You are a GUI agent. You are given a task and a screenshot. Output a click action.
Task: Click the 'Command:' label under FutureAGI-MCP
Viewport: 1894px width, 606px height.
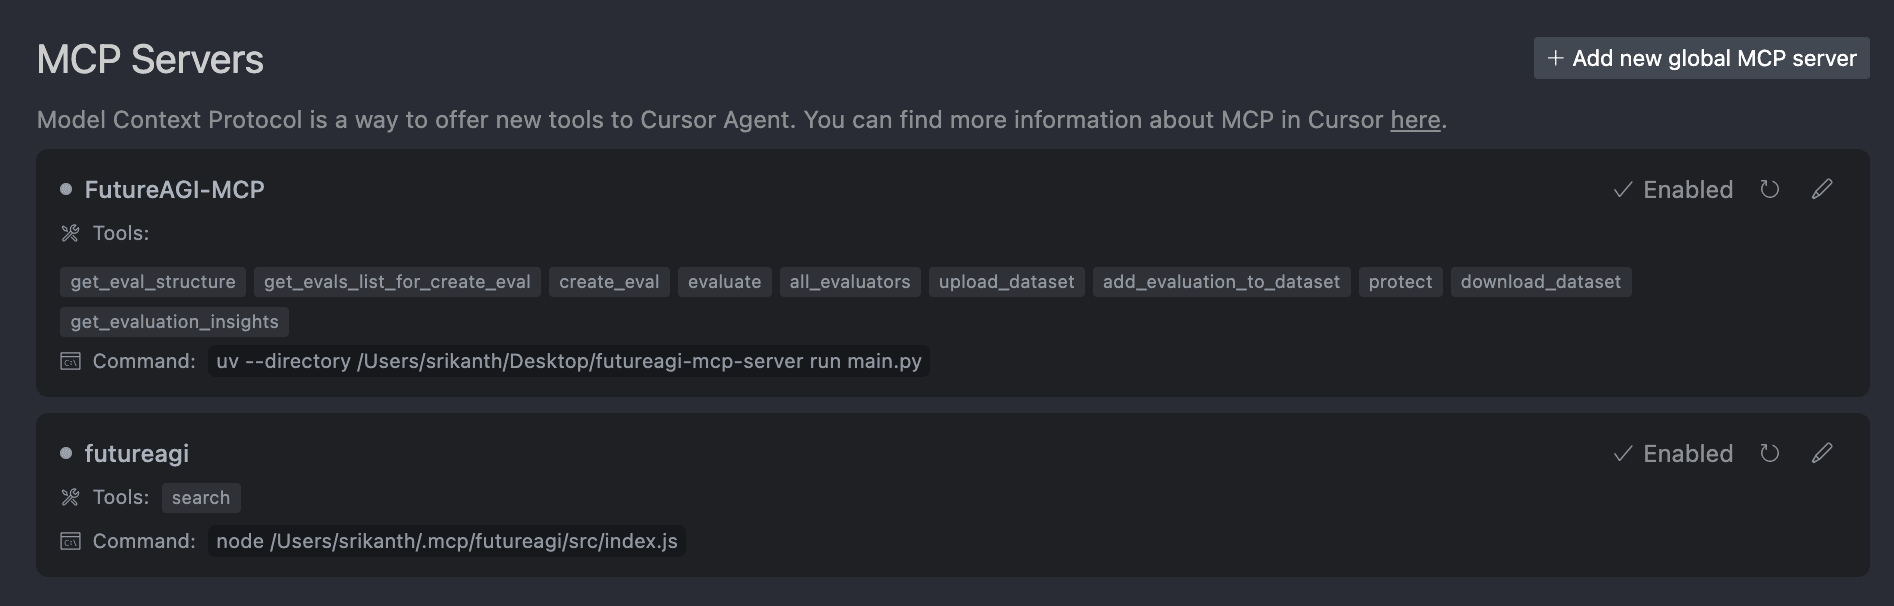[x=144, y=361]
